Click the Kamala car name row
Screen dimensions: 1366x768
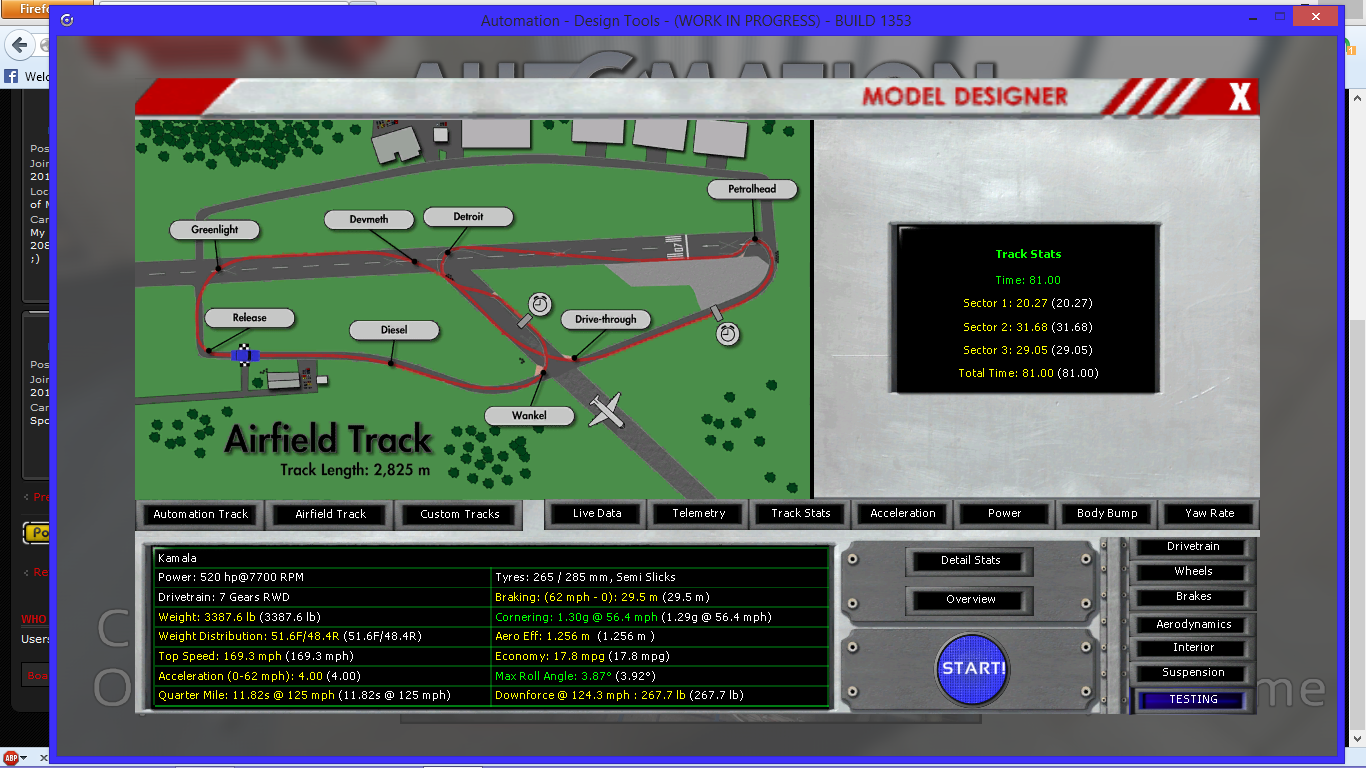tap(491, 557)
